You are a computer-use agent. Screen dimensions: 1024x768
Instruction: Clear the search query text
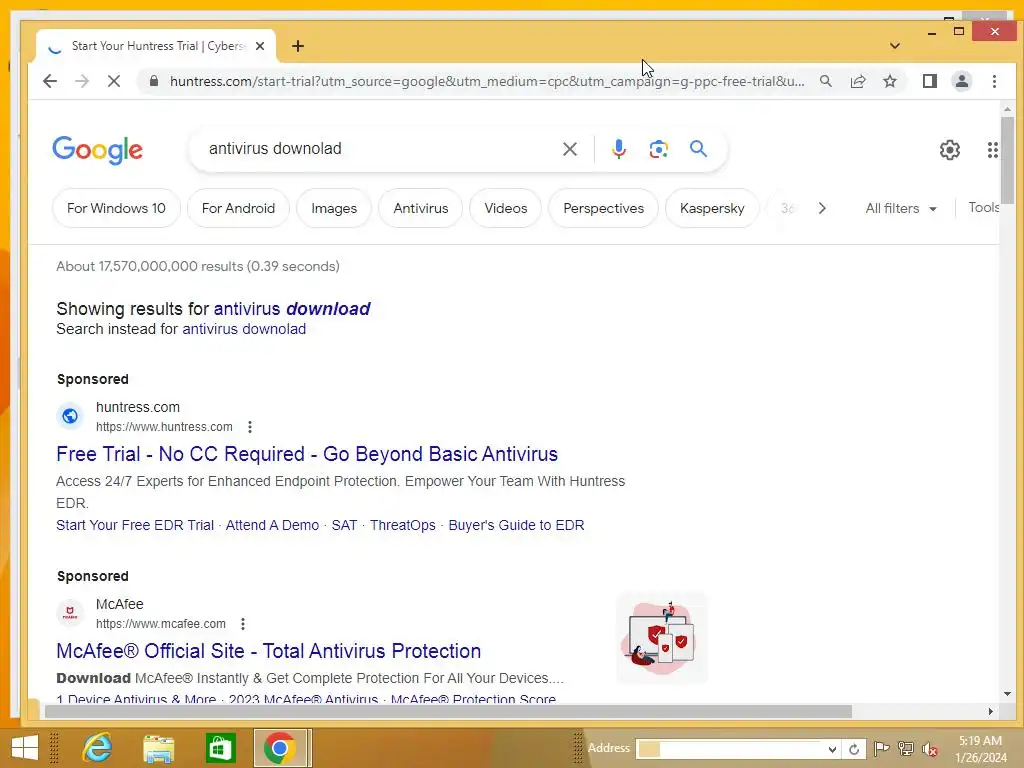tap(569, 149)
